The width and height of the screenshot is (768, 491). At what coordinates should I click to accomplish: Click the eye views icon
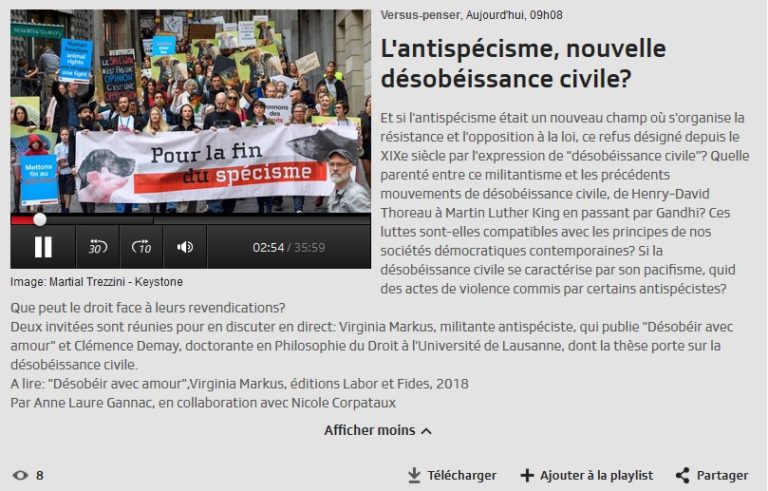point(20,475)
